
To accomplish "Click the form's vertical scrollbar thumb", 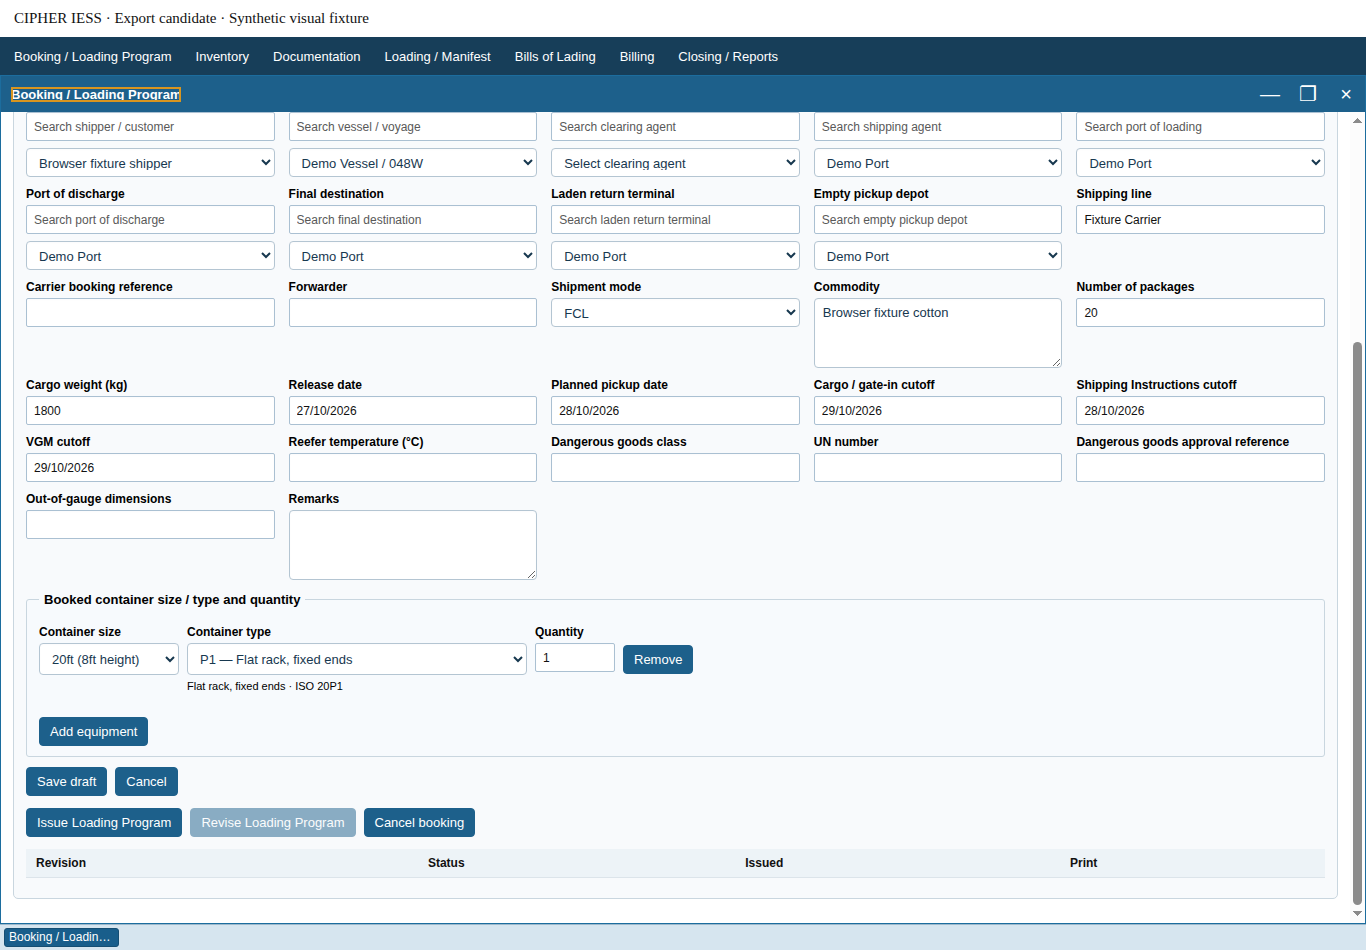I will click(x=1357, y=623).
